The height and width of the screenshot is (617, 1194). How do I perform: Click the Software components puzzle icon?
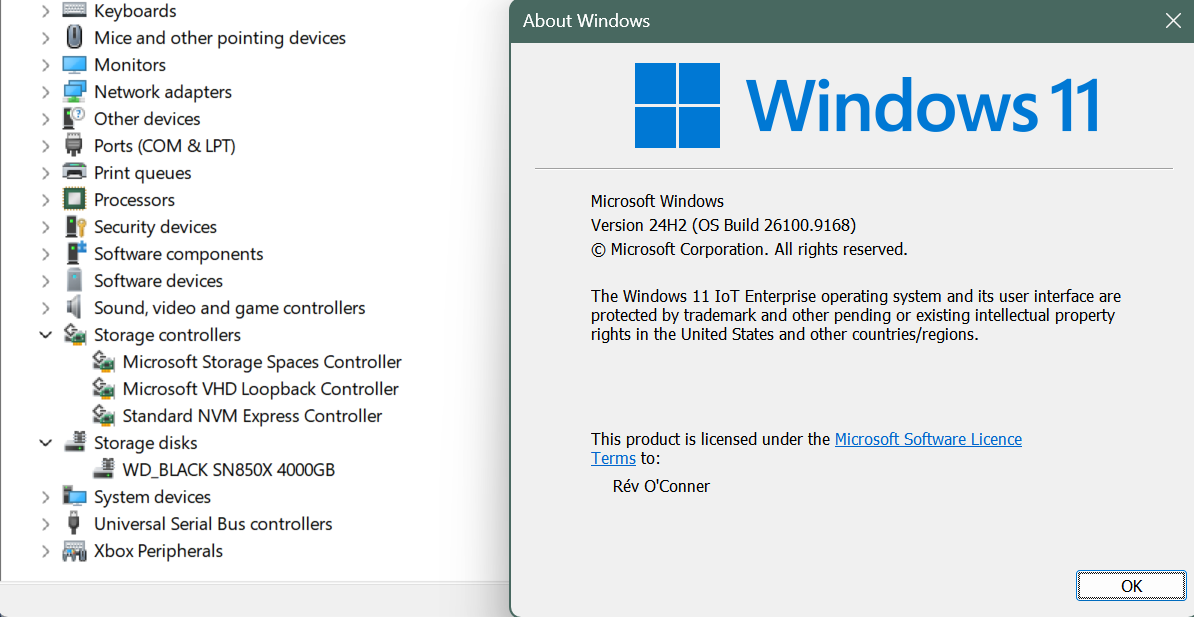(74, 254)
